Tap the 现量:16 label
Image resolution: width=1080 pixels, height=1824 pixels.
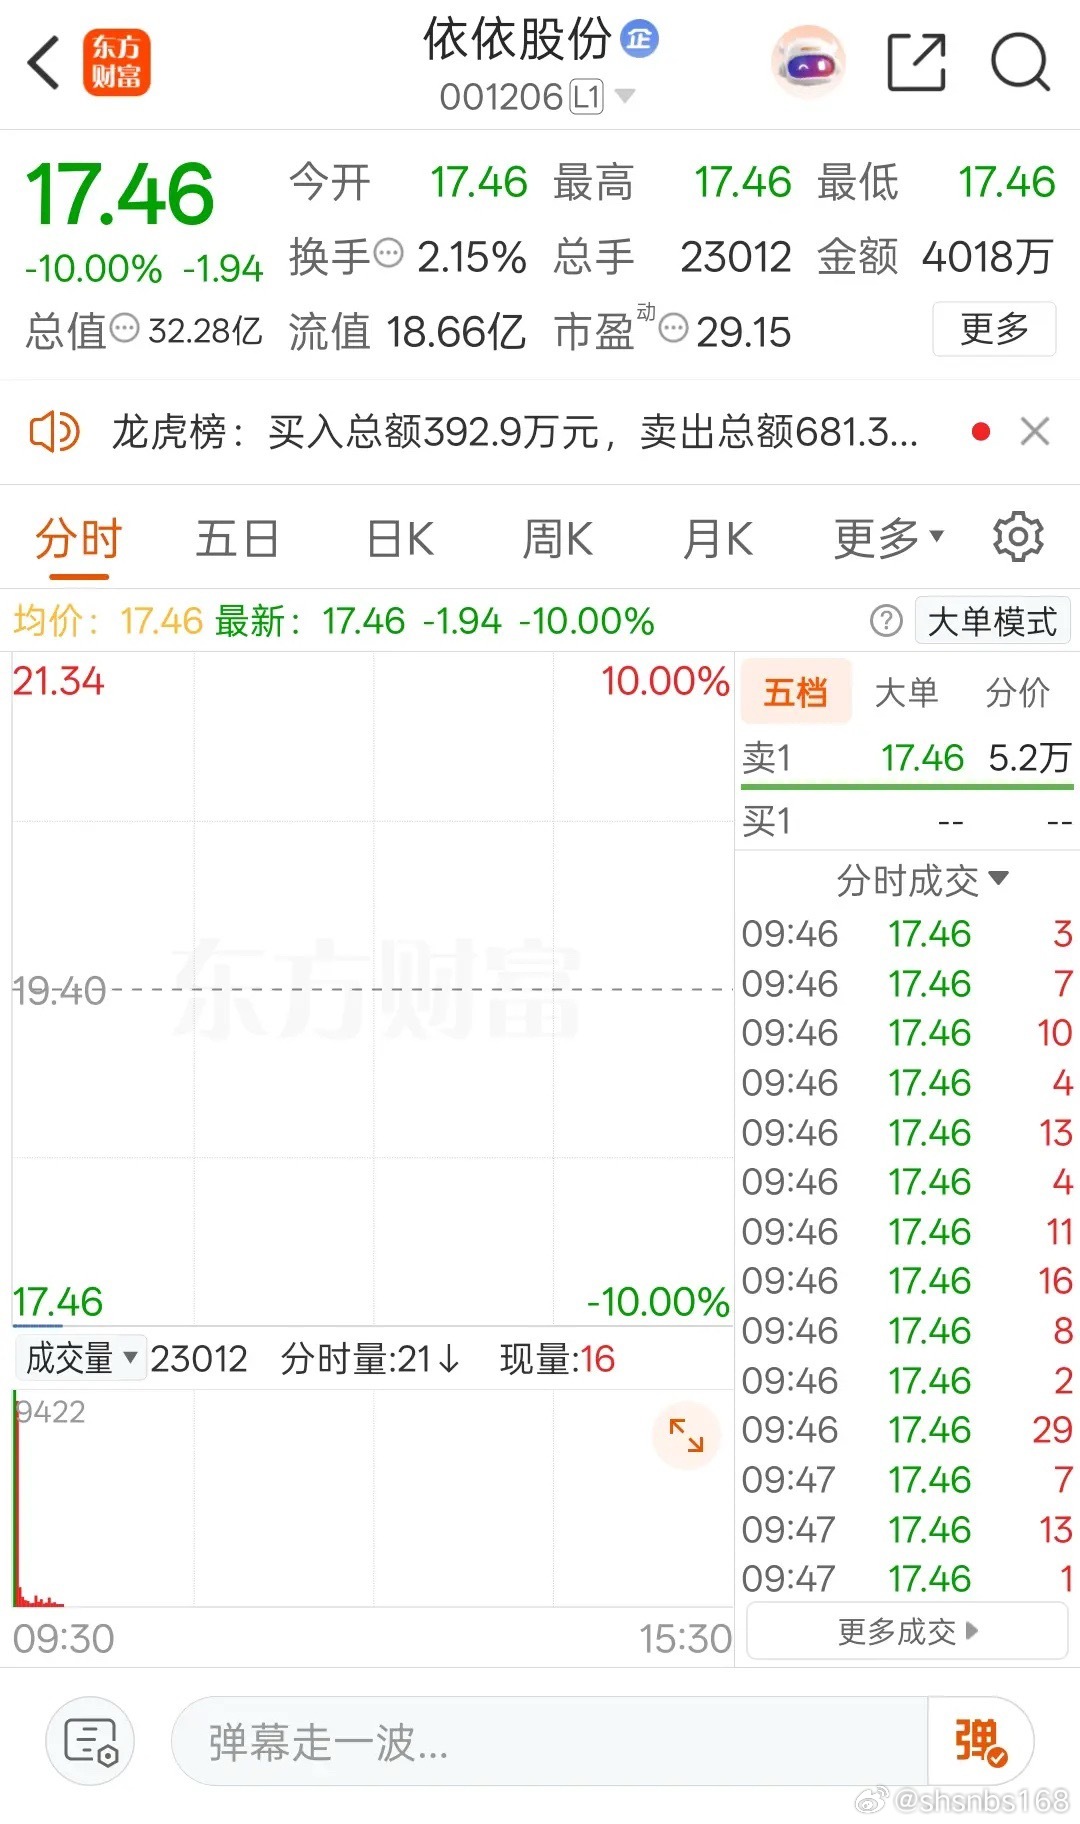click(557, 1358)
